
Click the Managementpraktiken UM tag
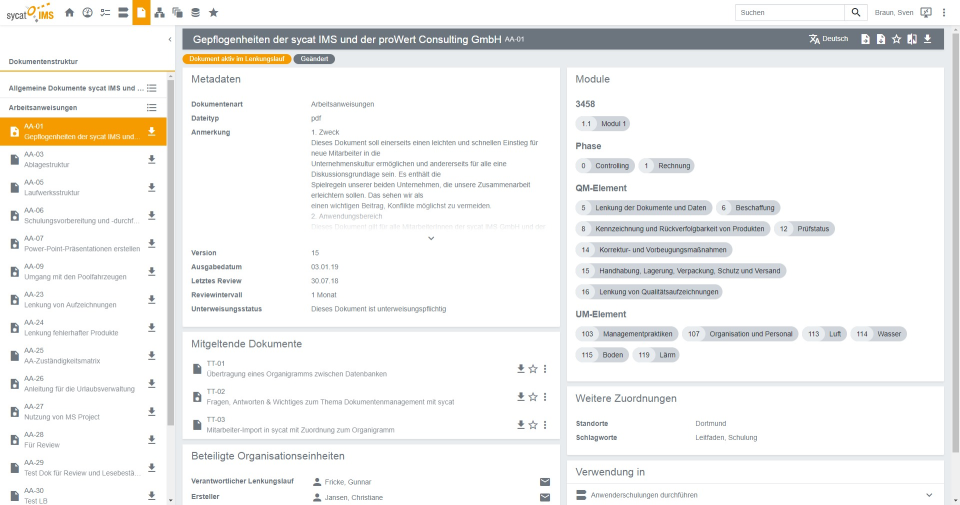click(x=627, y=334)
